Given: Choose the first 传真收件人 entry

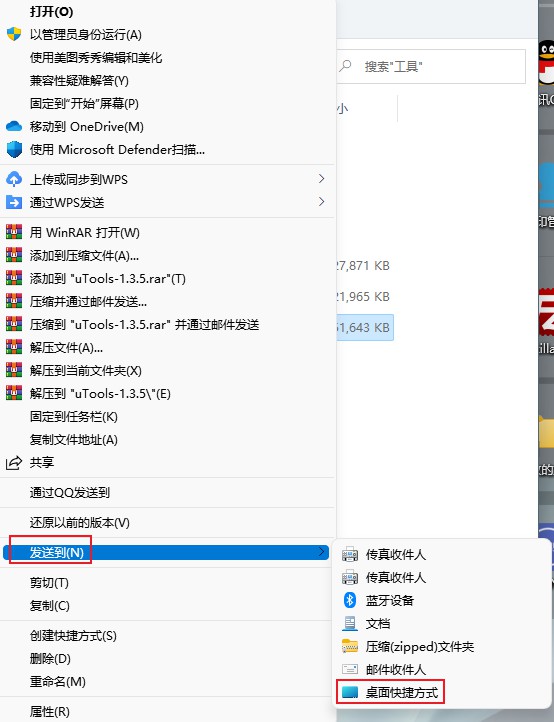Looking at the screenshot, I should (x=396, y=554).
